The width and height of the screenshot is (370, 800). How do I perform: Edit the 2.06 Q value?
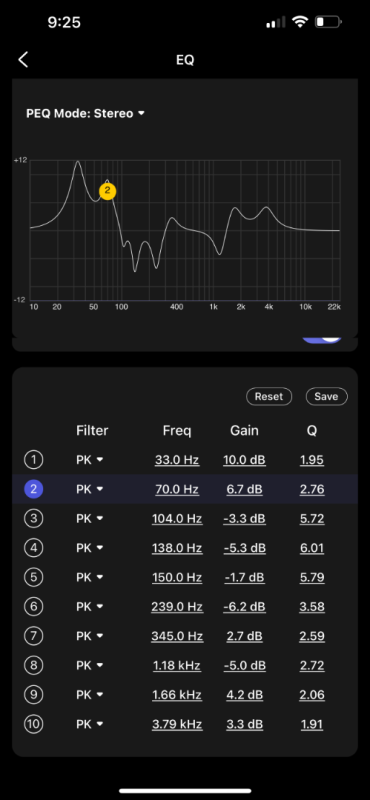pos(312,695)
